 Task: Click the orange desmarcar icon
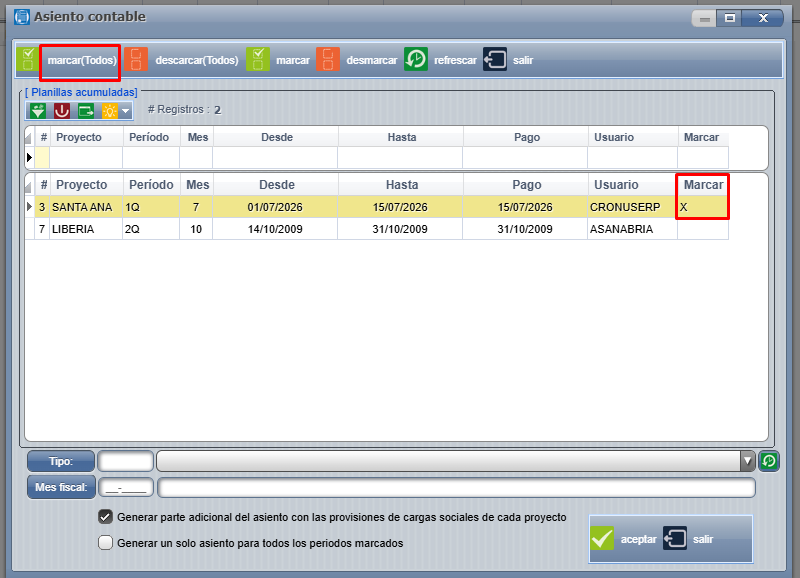(328, 60)
